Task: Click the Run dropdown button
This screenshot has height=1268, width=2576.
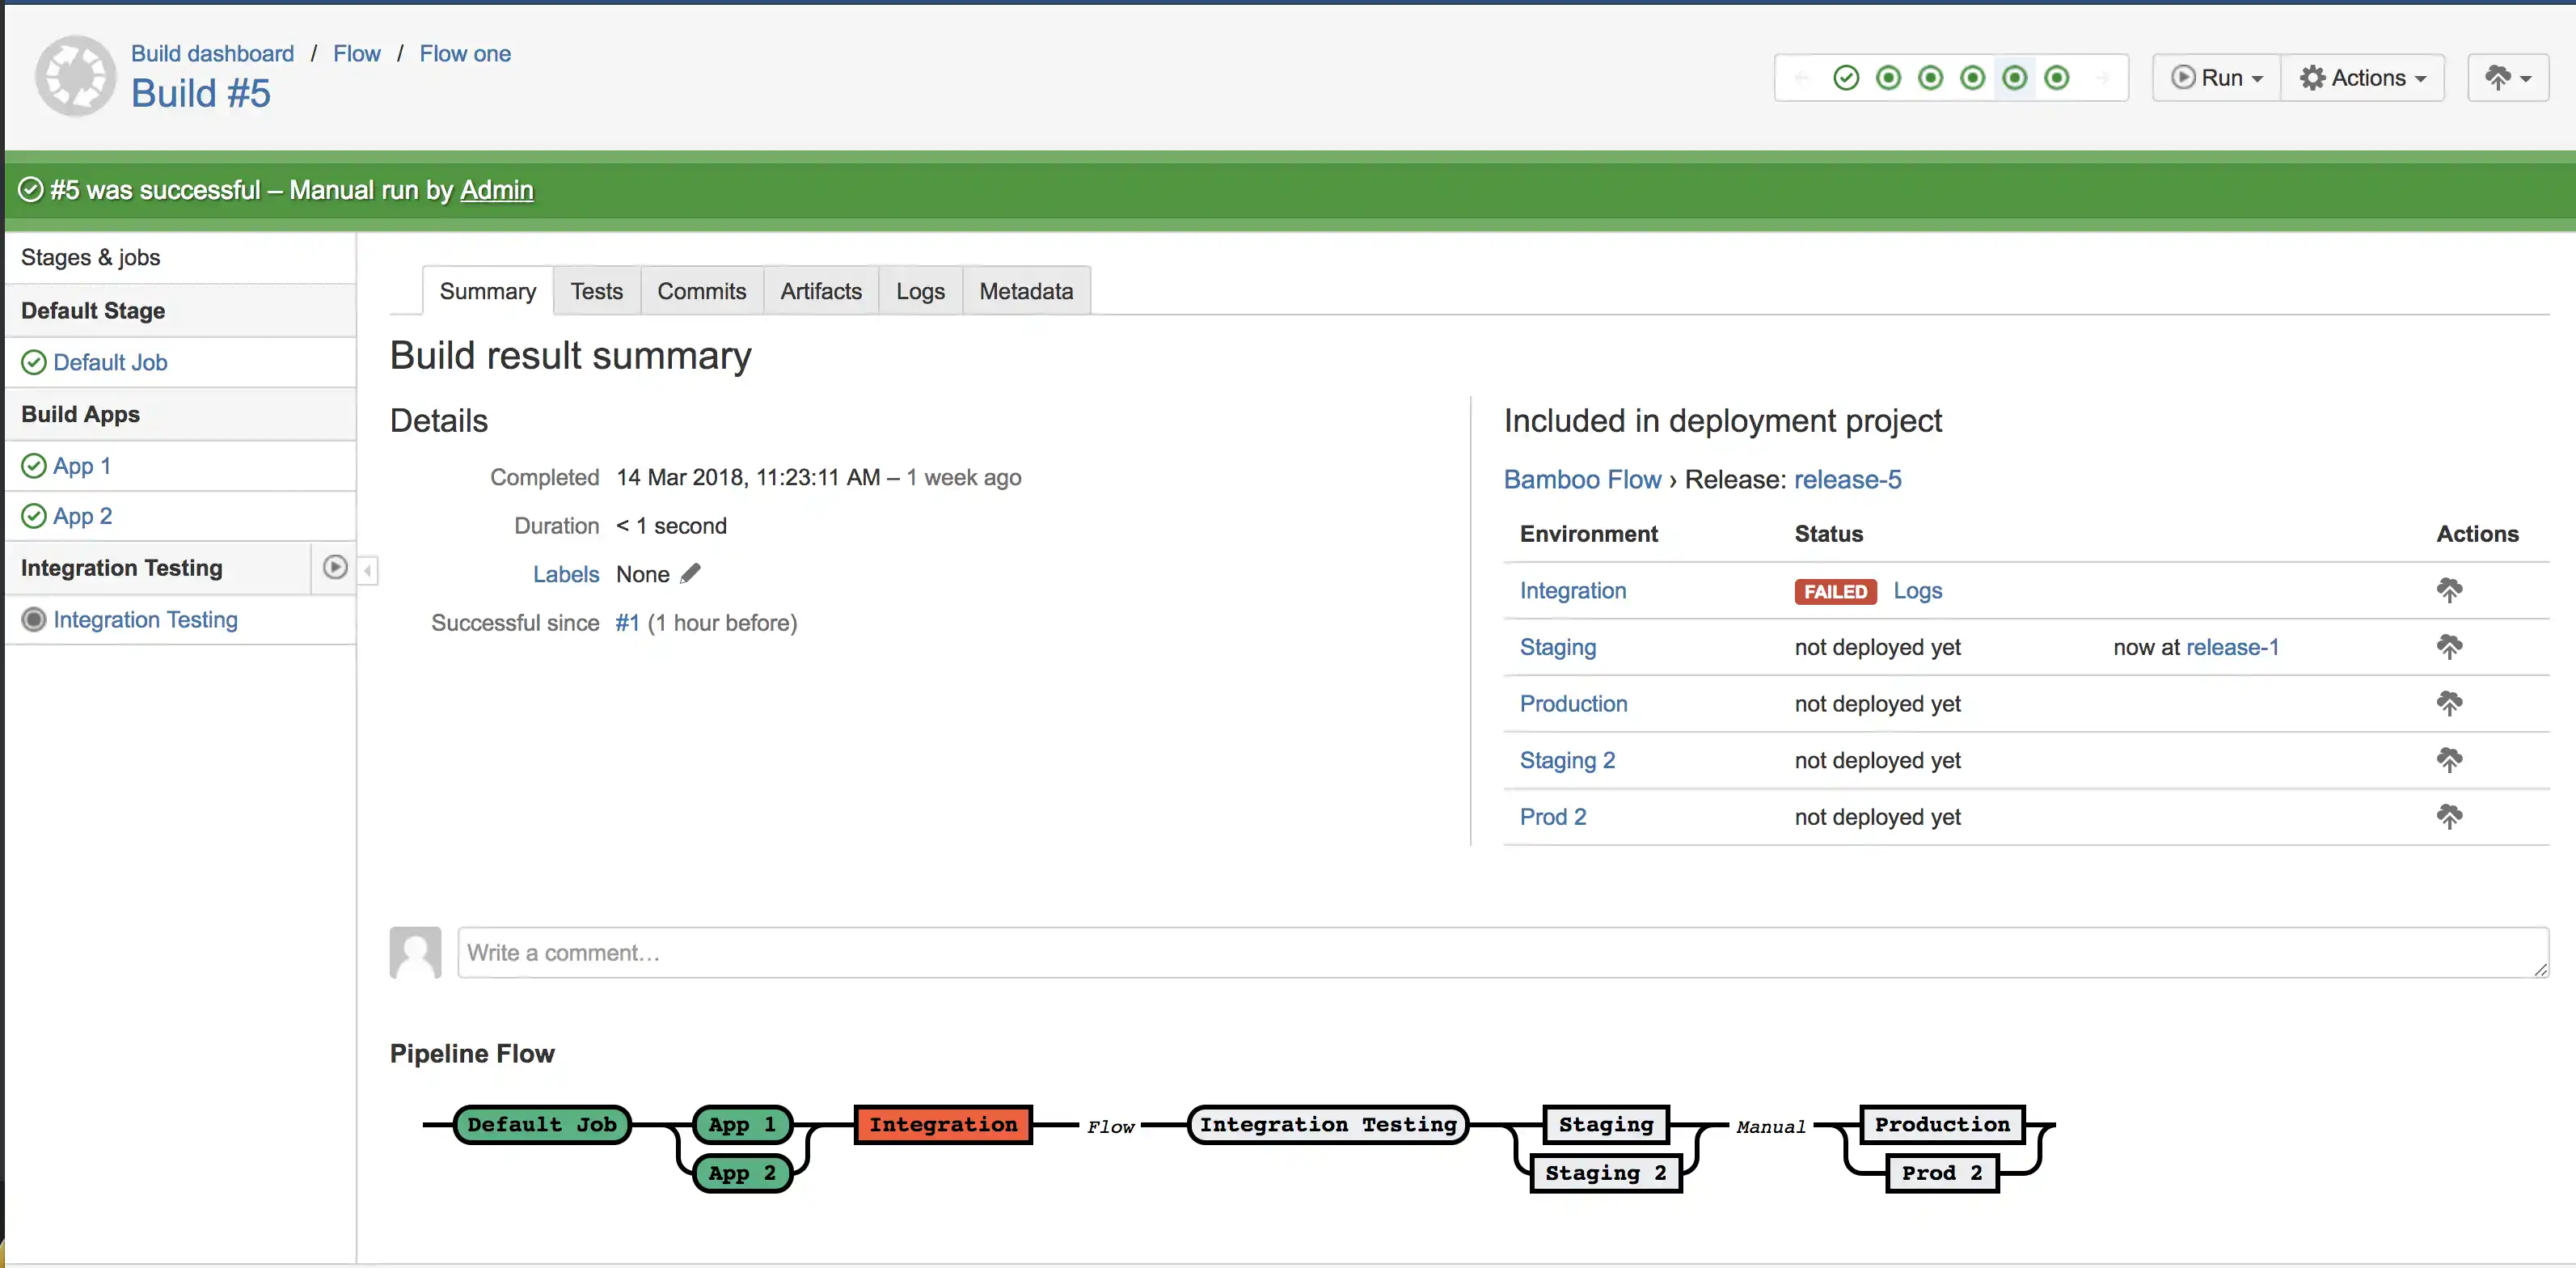Action: click(2216, 77)
